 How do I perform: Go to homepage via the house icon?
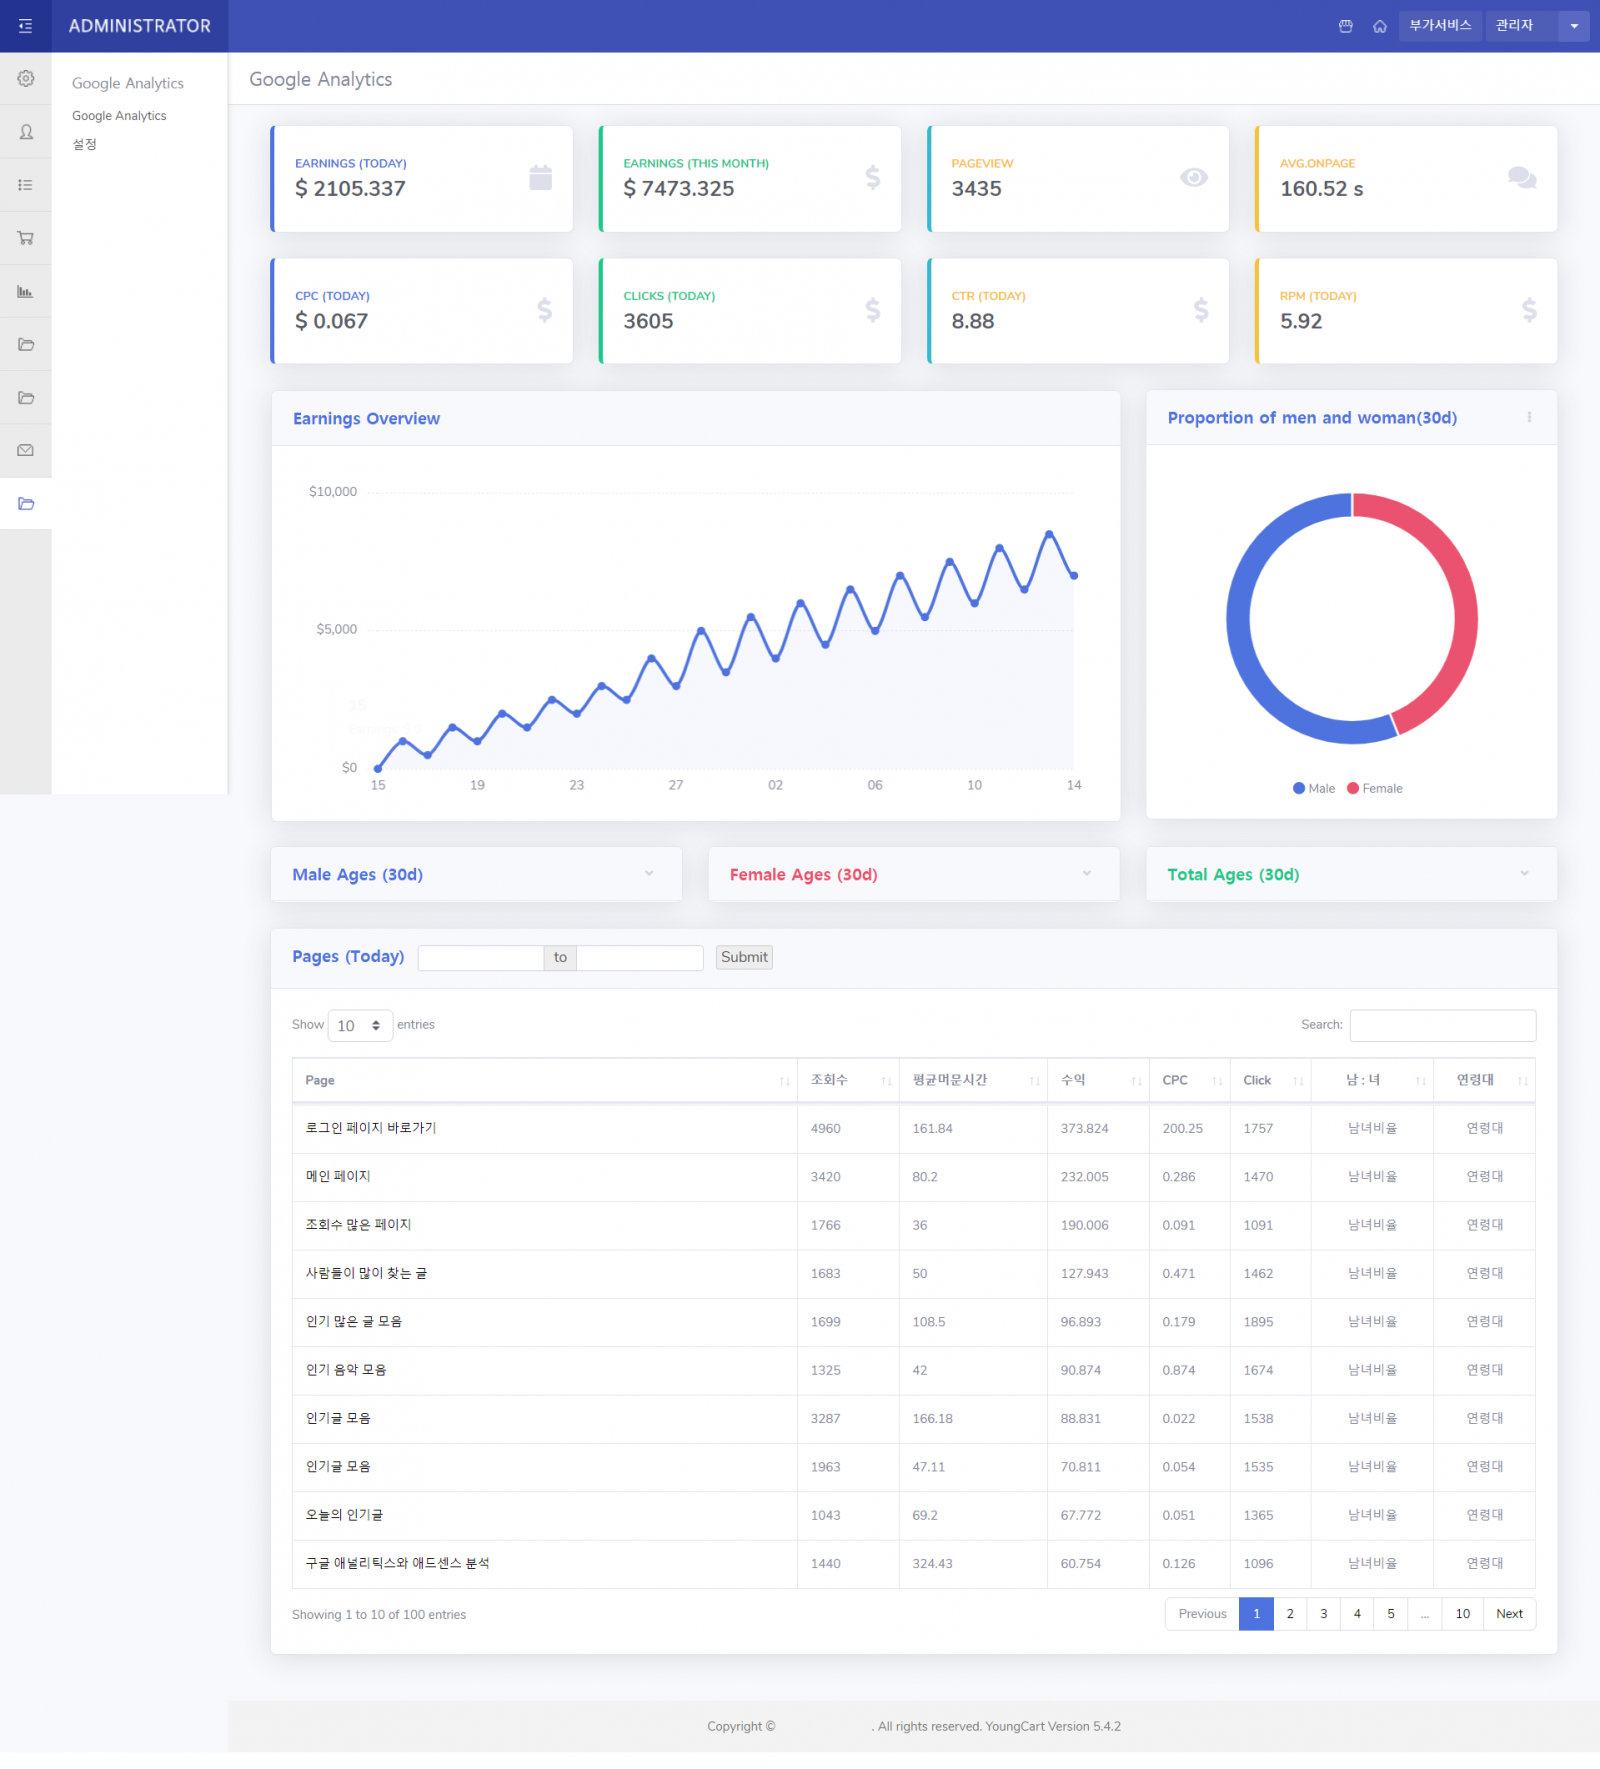(x=1379, y=26)
